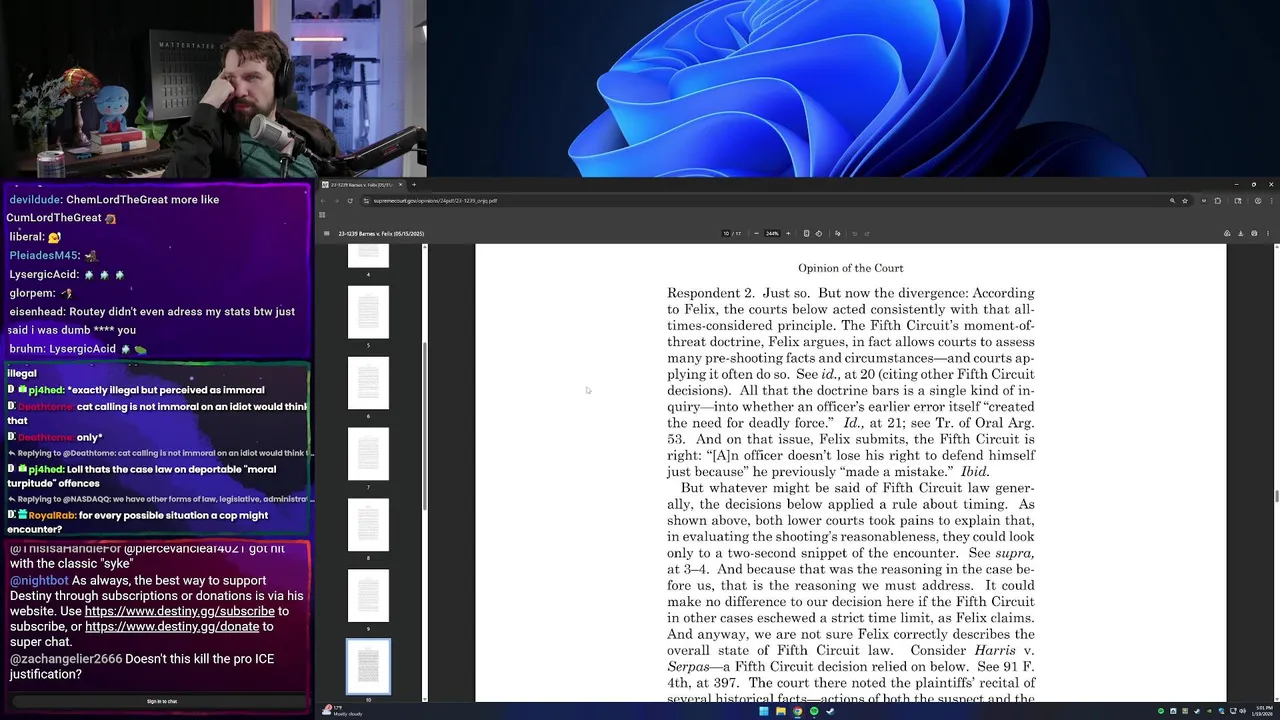Open PDF viewer more actions menu
Image resolution: width=1280 pixels, height=720 pixels.
[1268, 234]
